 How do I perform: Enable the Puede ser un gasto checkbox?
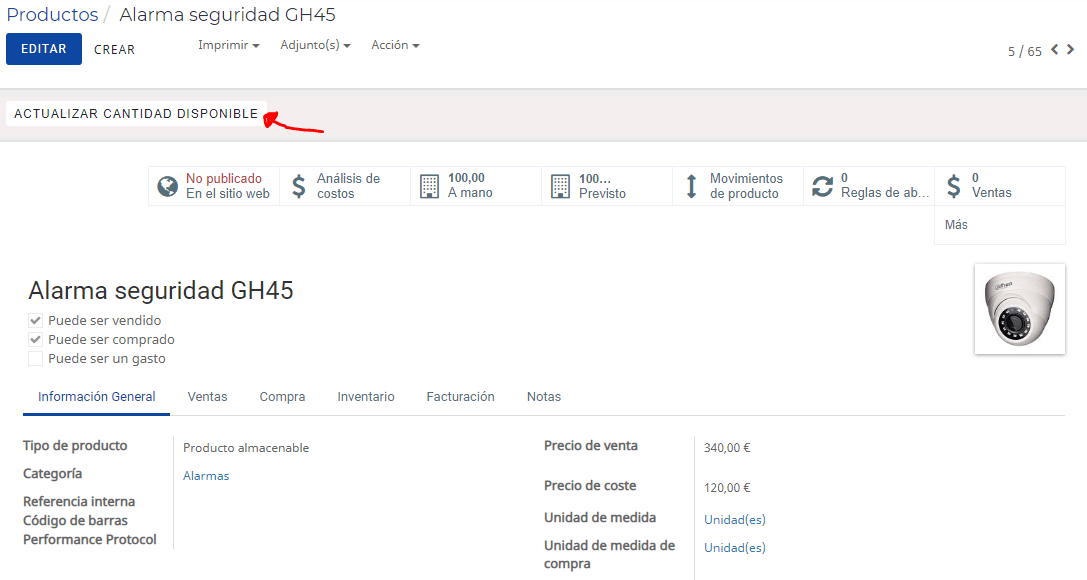[35, 358]
